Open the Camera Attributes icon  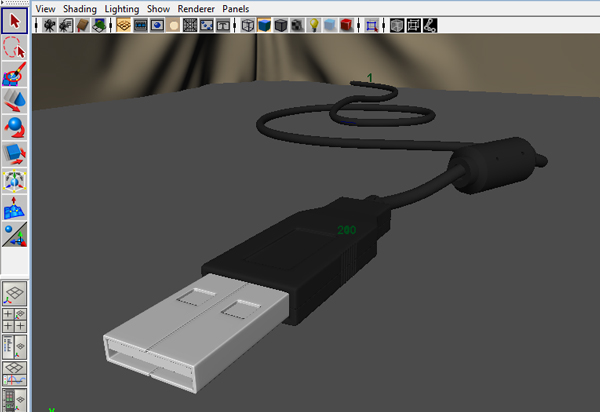[x=66, y=26]
